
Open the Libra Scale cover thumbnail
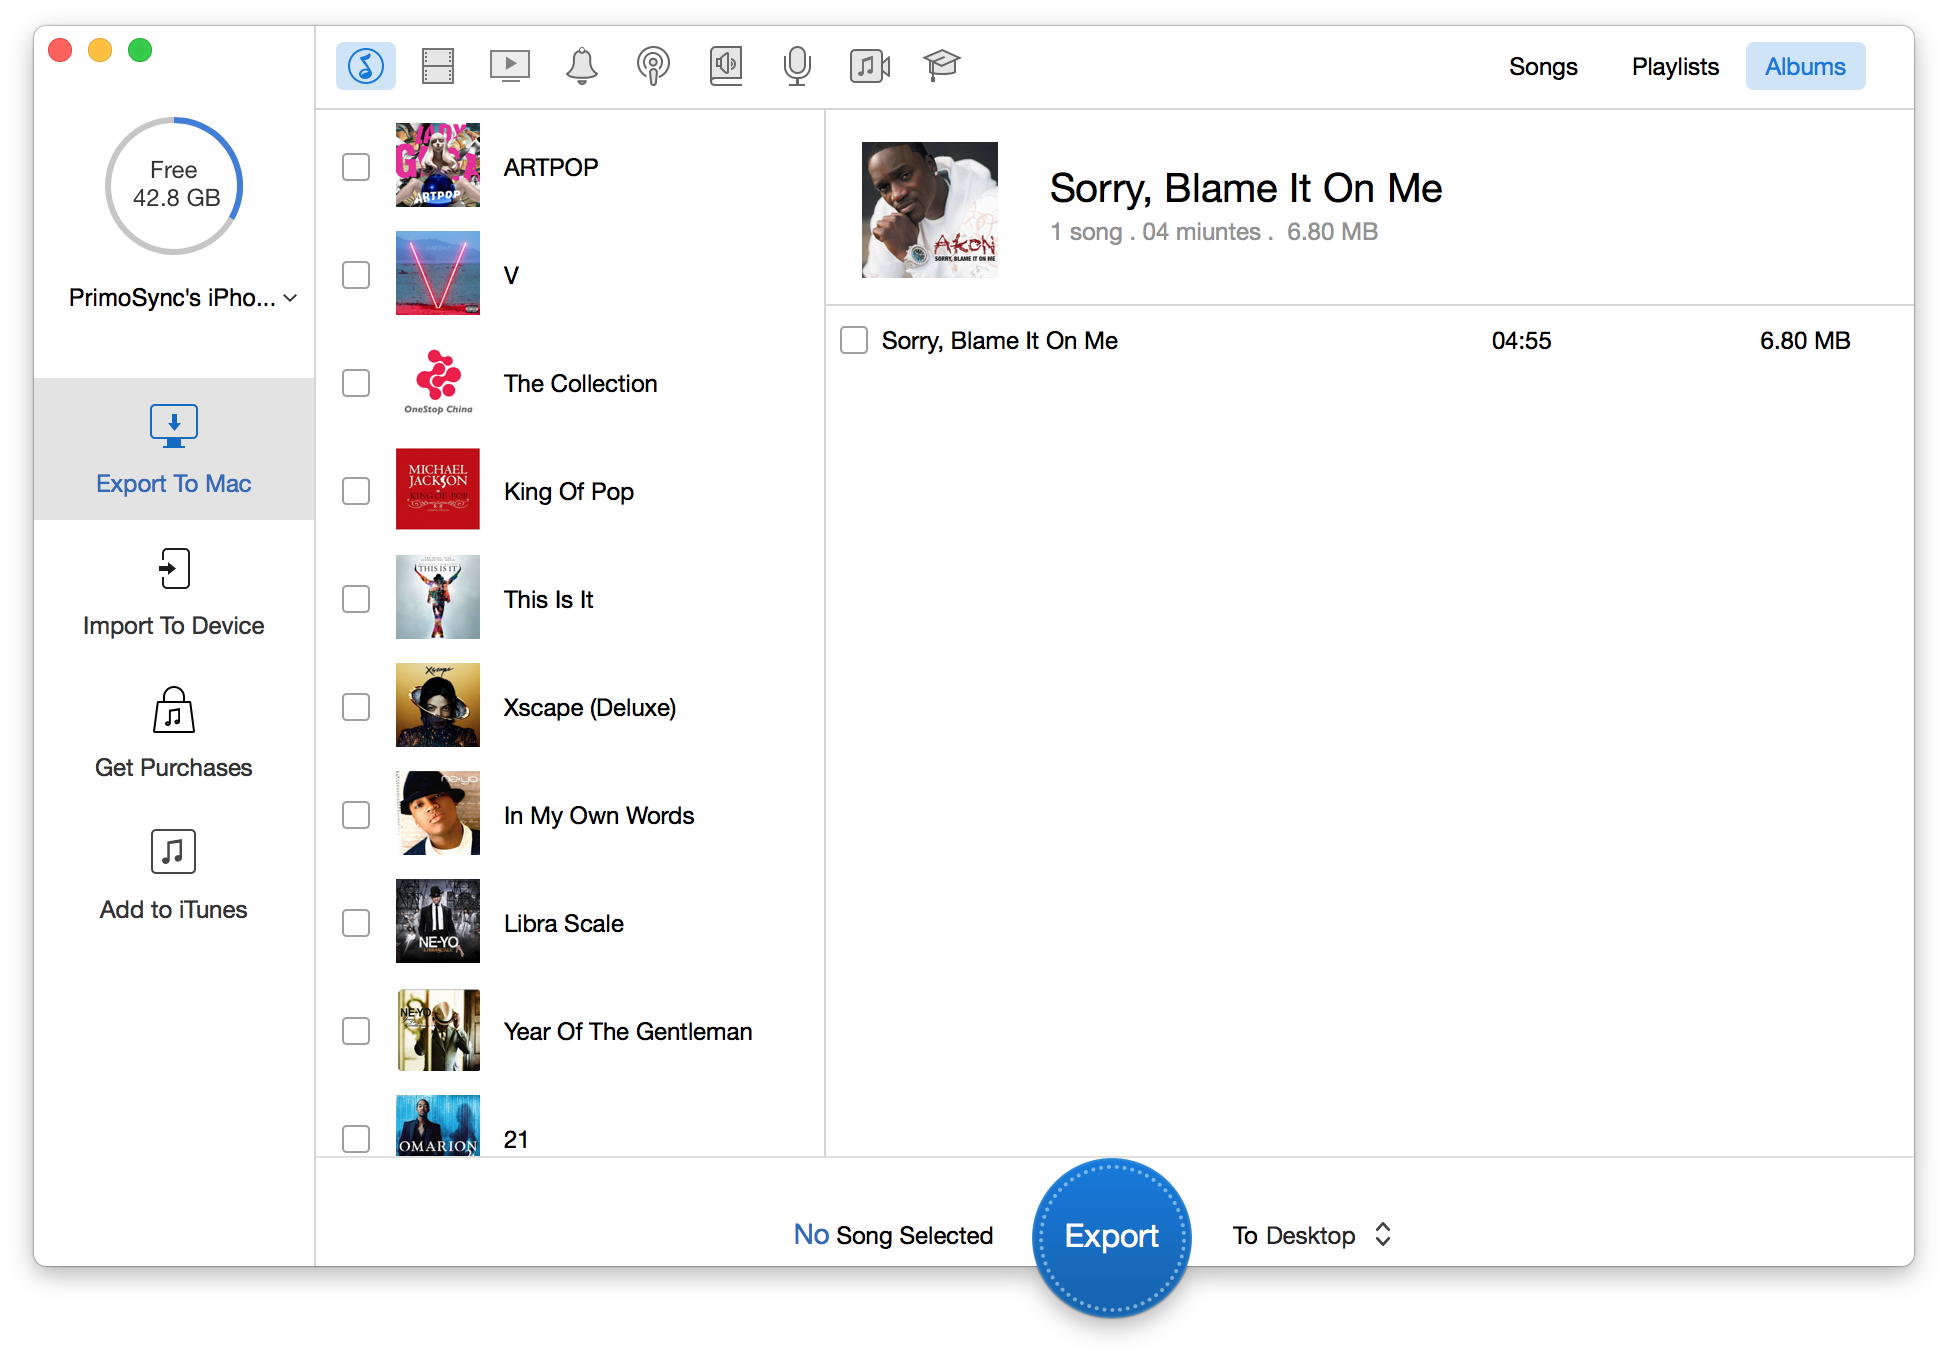pyautogui.click(x=438, y=921)
